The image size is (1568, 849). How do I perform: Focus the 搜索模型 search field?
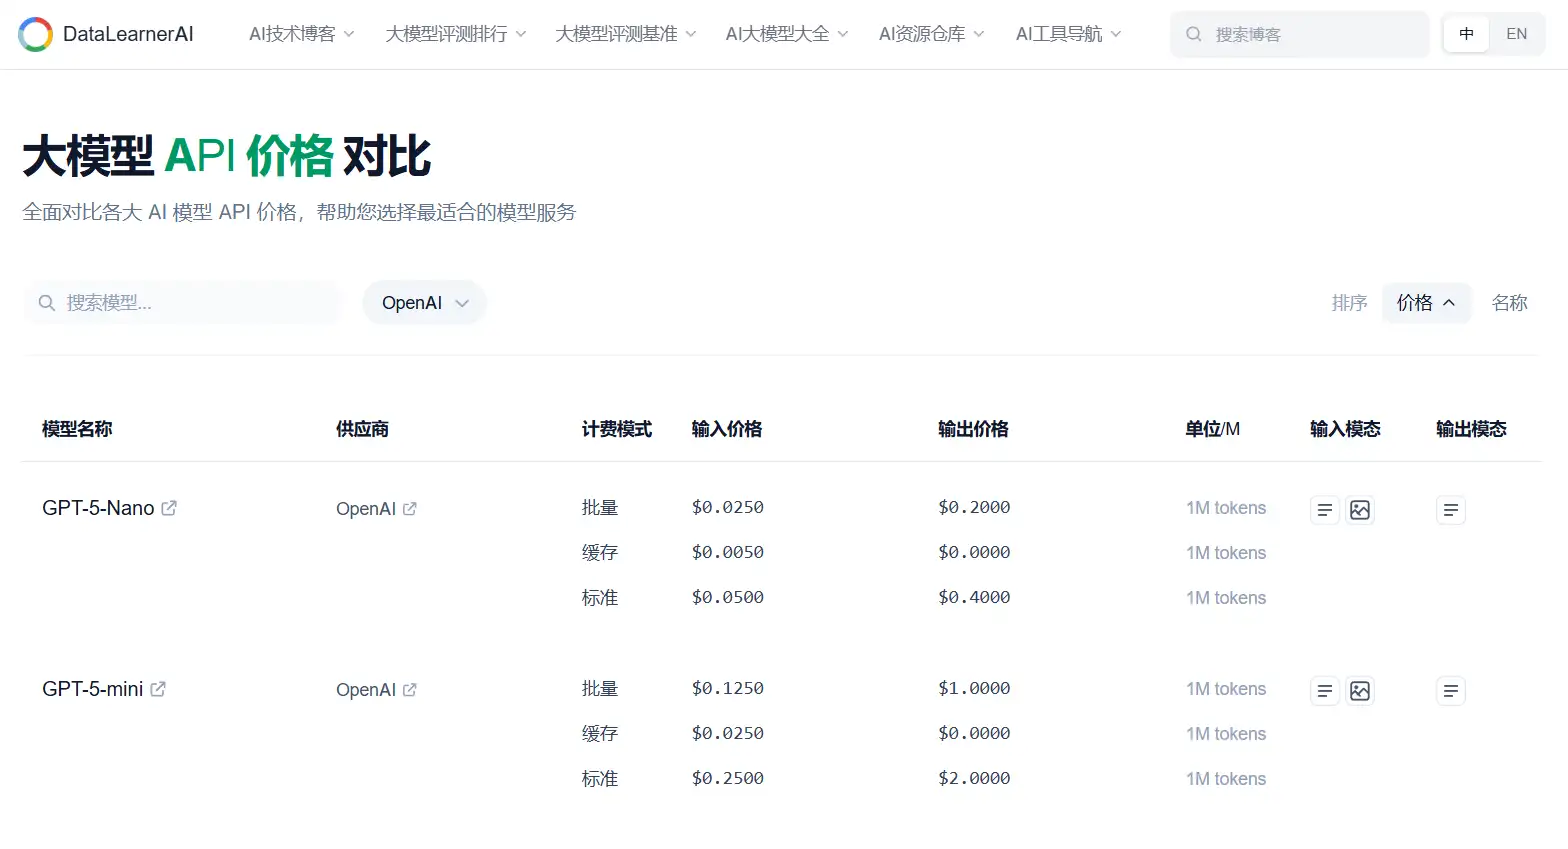click(182, 303)
